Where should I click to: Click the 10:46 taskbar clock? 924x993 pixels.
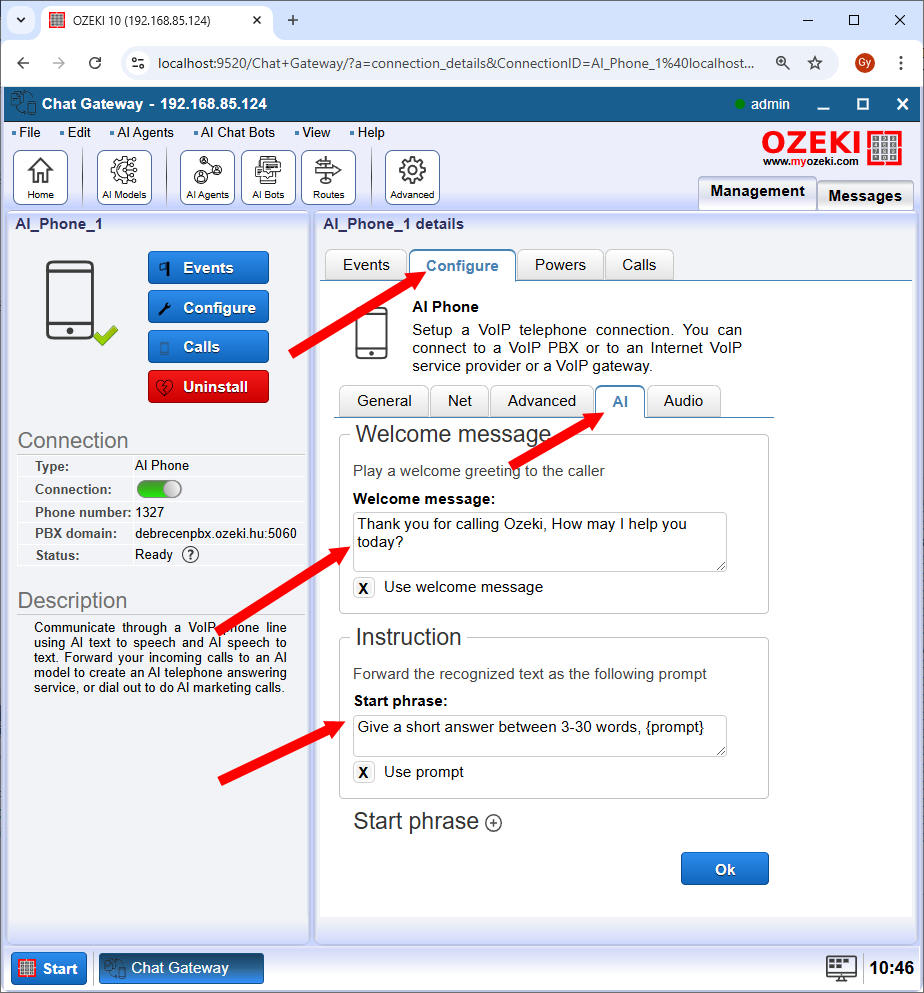point(891,968)
